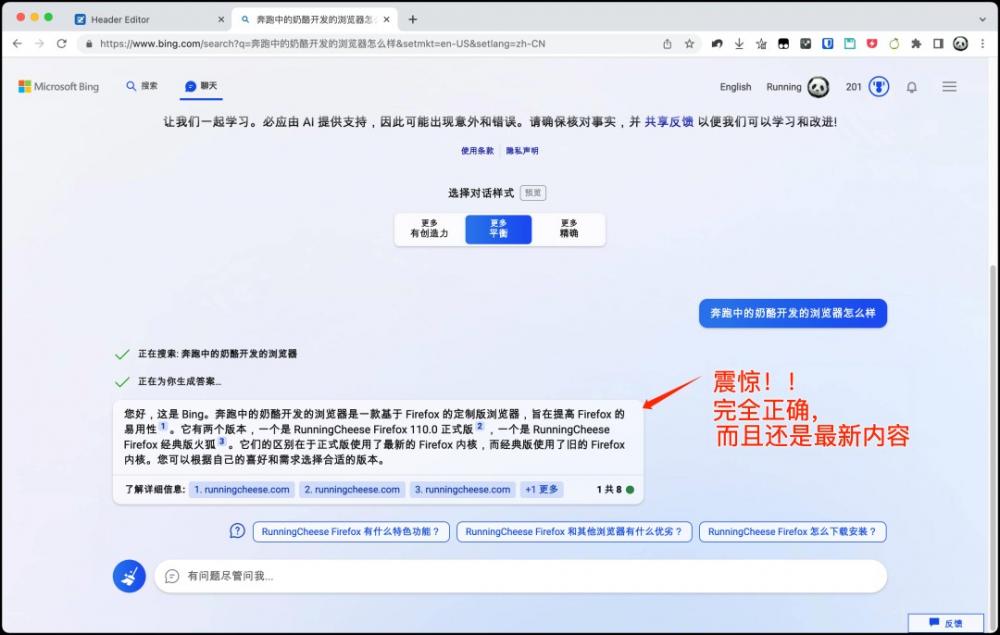Select 更多平衡 conversation style
The height and width of the screenshot is (635, 1000).
(498, 229)
